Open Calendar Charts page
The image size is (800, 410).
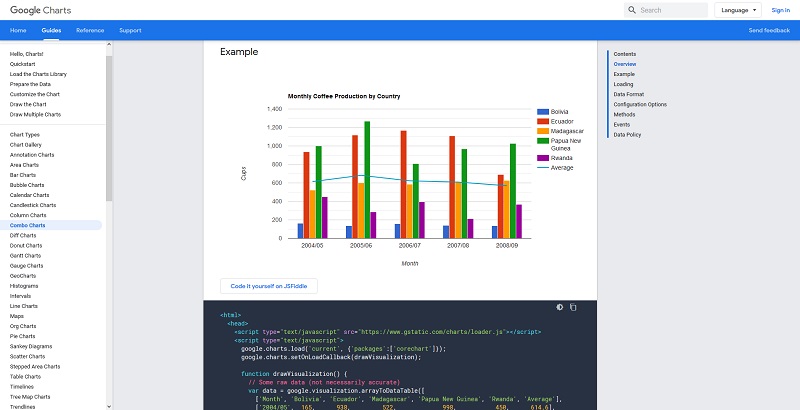(x=30, y=195)
